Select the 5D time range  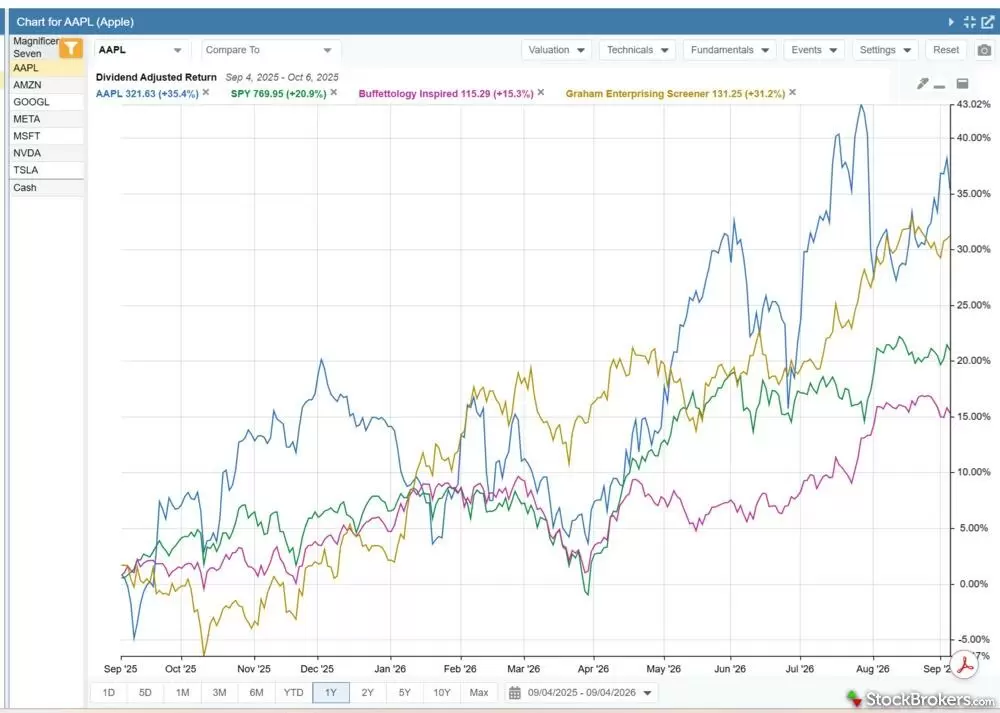[x=145, y=693]
